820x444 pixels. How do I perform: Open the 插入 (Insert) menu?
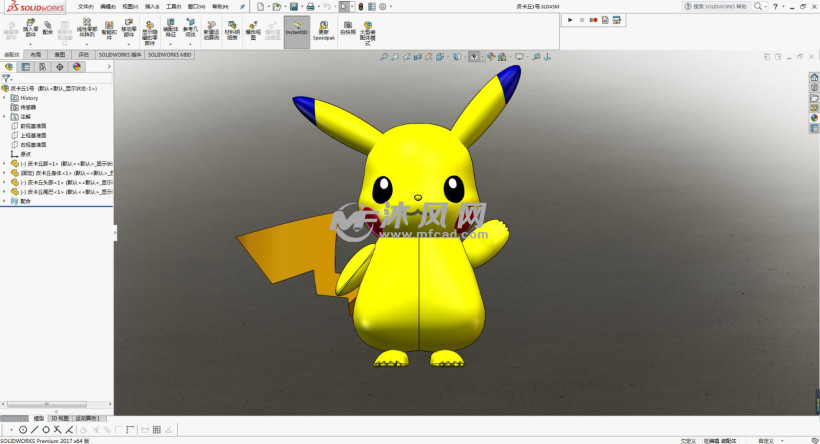tap(152, 7)
